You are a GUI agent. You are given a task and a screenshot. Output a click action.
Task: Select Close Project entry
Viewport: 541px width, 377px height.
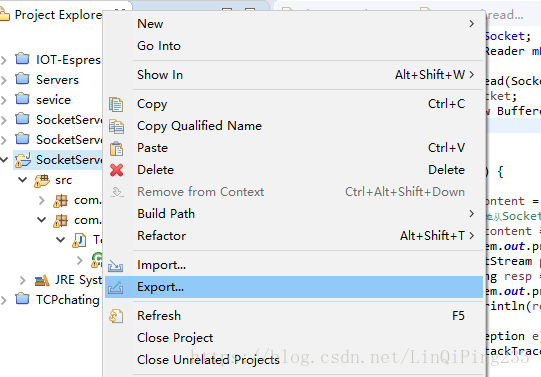[x=294, y=338]
